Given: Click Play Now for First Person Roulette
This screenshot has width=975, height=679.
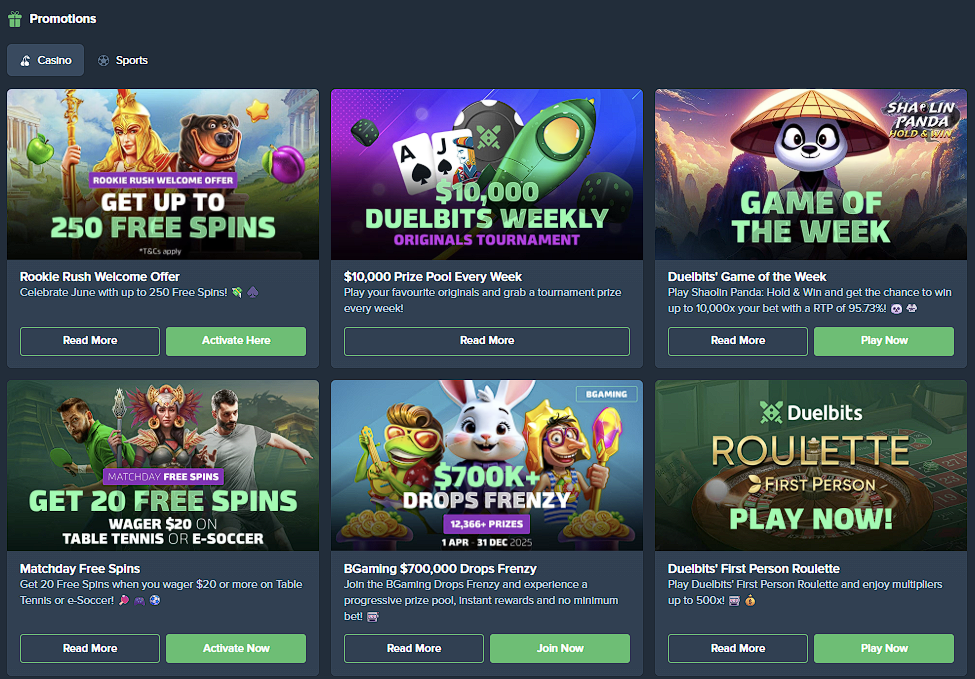Looking at the screenshot, I should tap(884, 648).
